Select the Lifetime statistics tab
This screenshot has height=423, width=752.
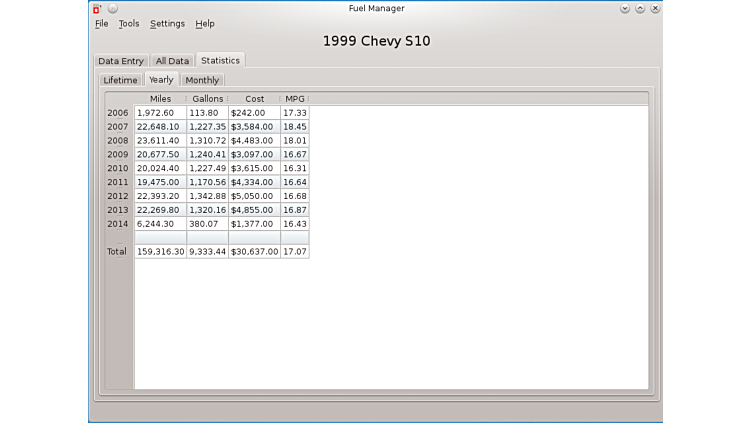point(120,80)
